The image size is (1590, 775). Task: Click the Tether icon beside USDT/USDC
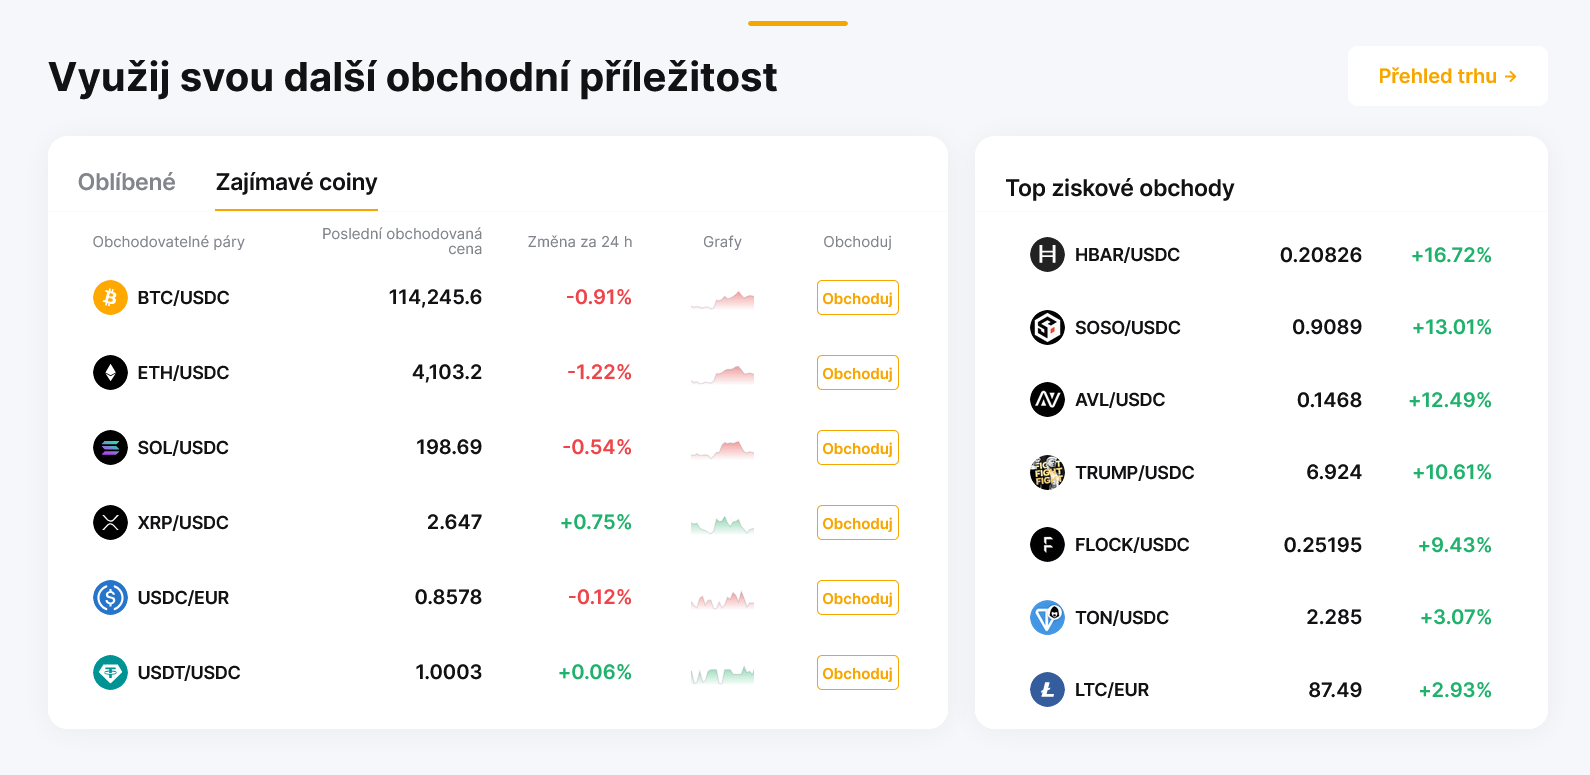tap(110, 672)
